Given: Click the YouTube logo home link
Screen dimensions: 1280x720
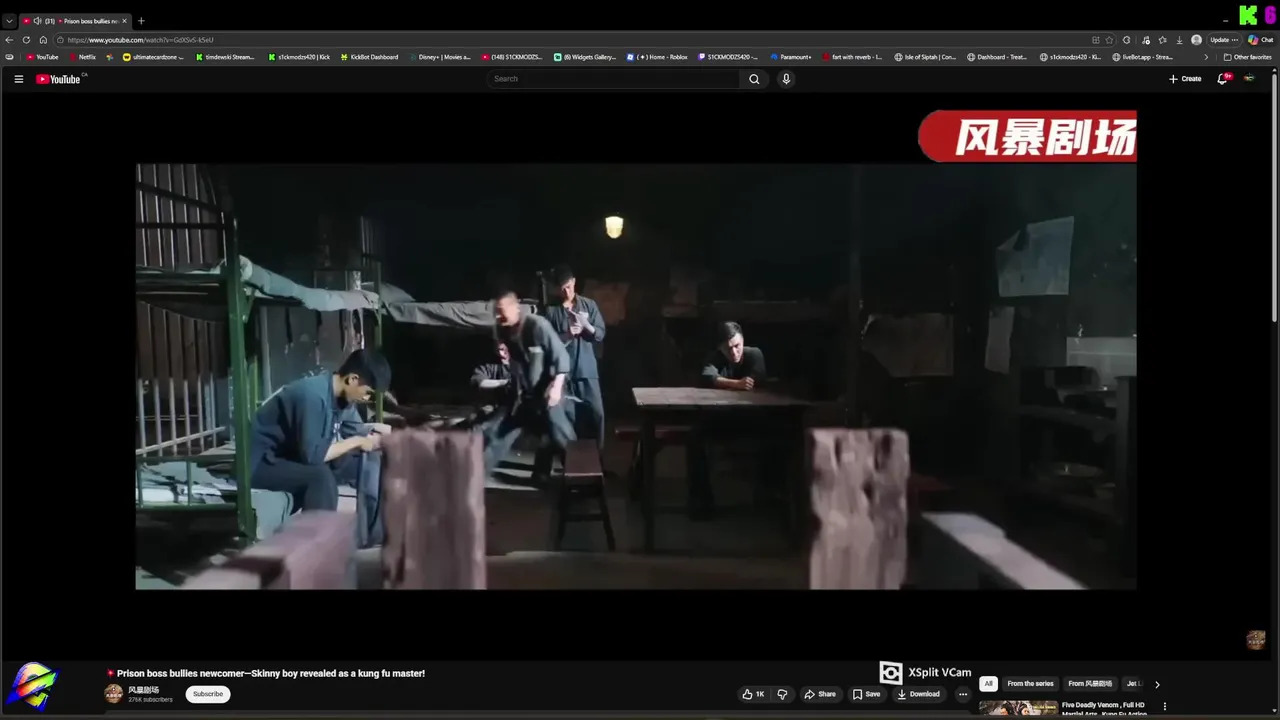Looking at the screenshot, I should 58,79.
